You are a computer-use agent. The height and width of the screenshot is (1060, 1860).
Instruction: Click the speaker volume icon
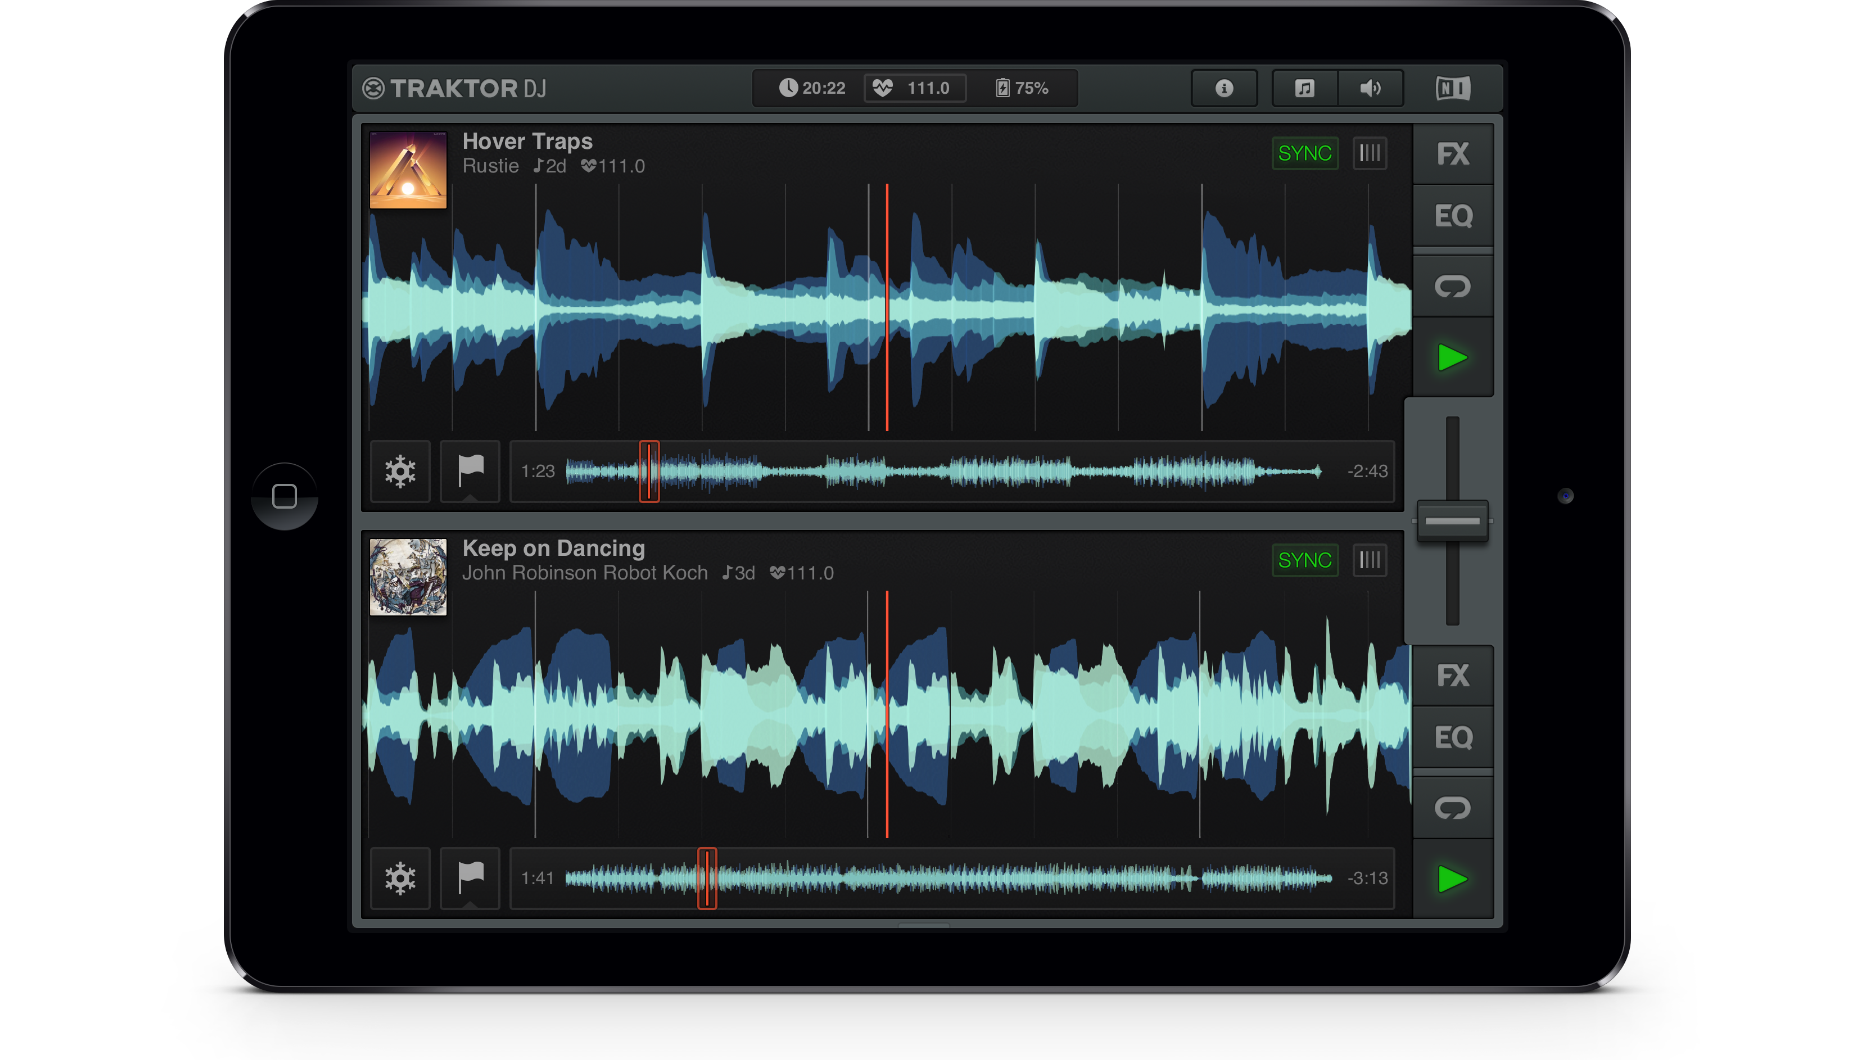tap(1370, 88)
